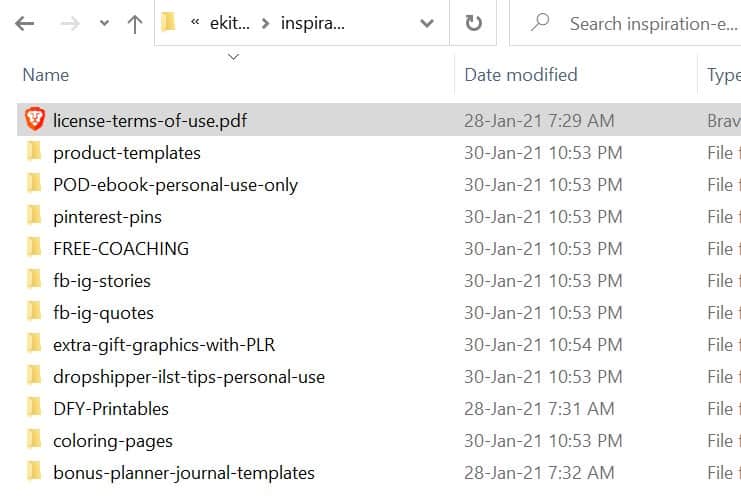
Task: Select the pinterest-pins folder name
Action: [107, 217]
